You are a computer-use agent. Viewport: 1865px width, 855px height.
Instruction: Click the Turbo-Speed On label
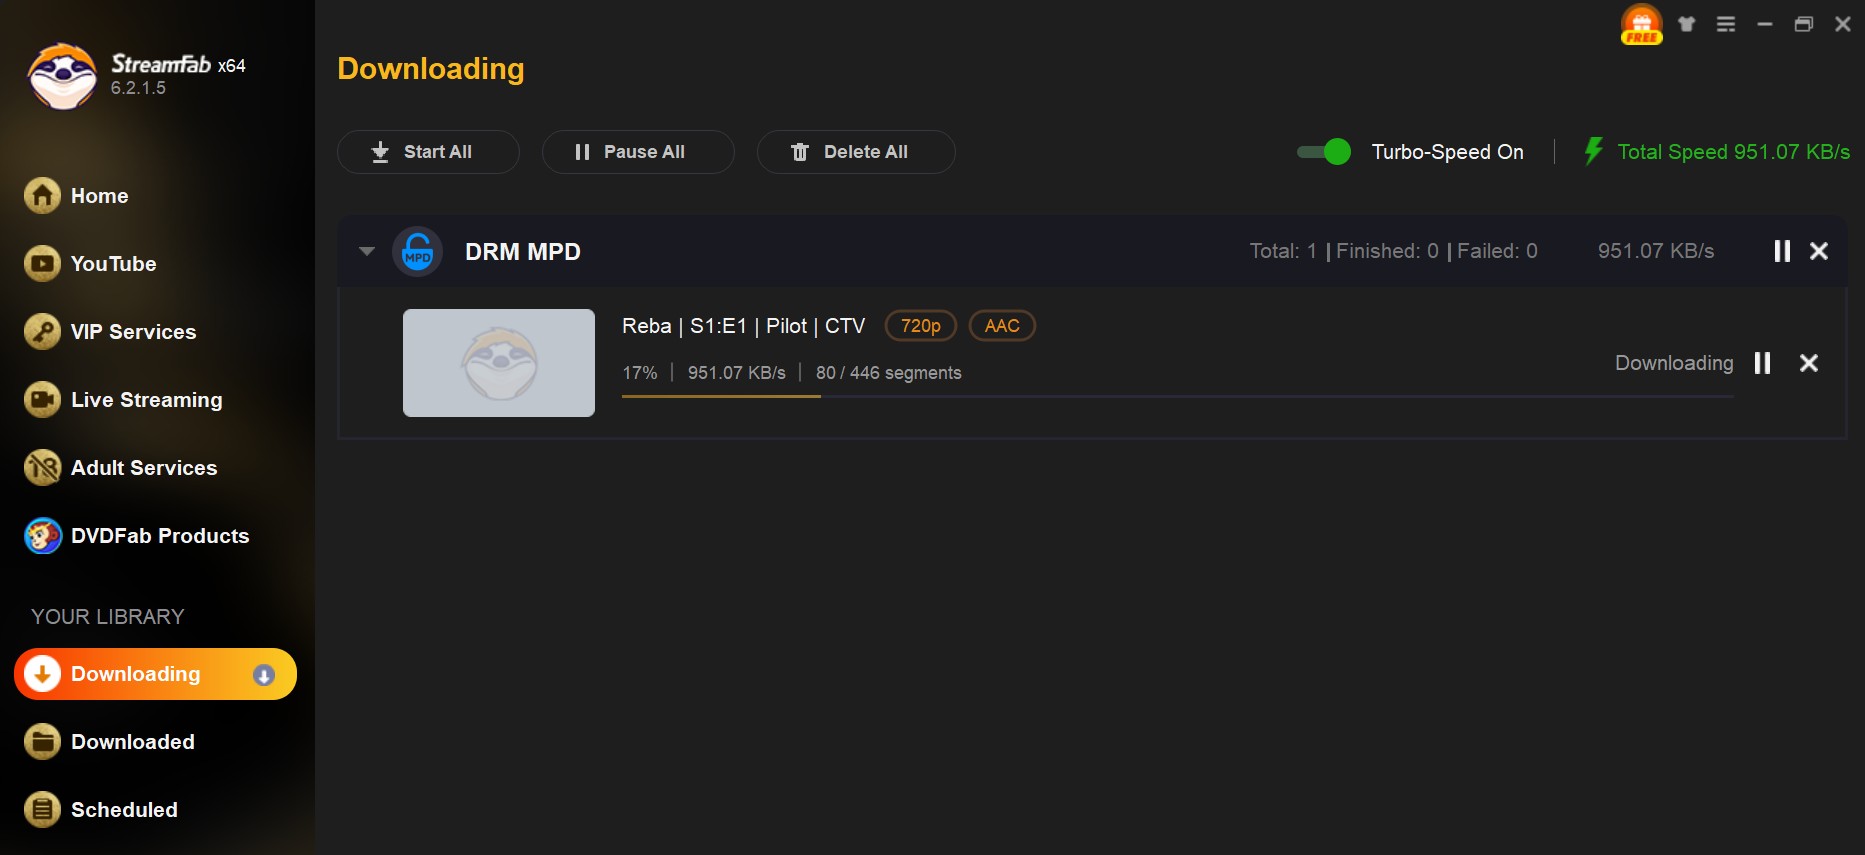pos(1447,152)
